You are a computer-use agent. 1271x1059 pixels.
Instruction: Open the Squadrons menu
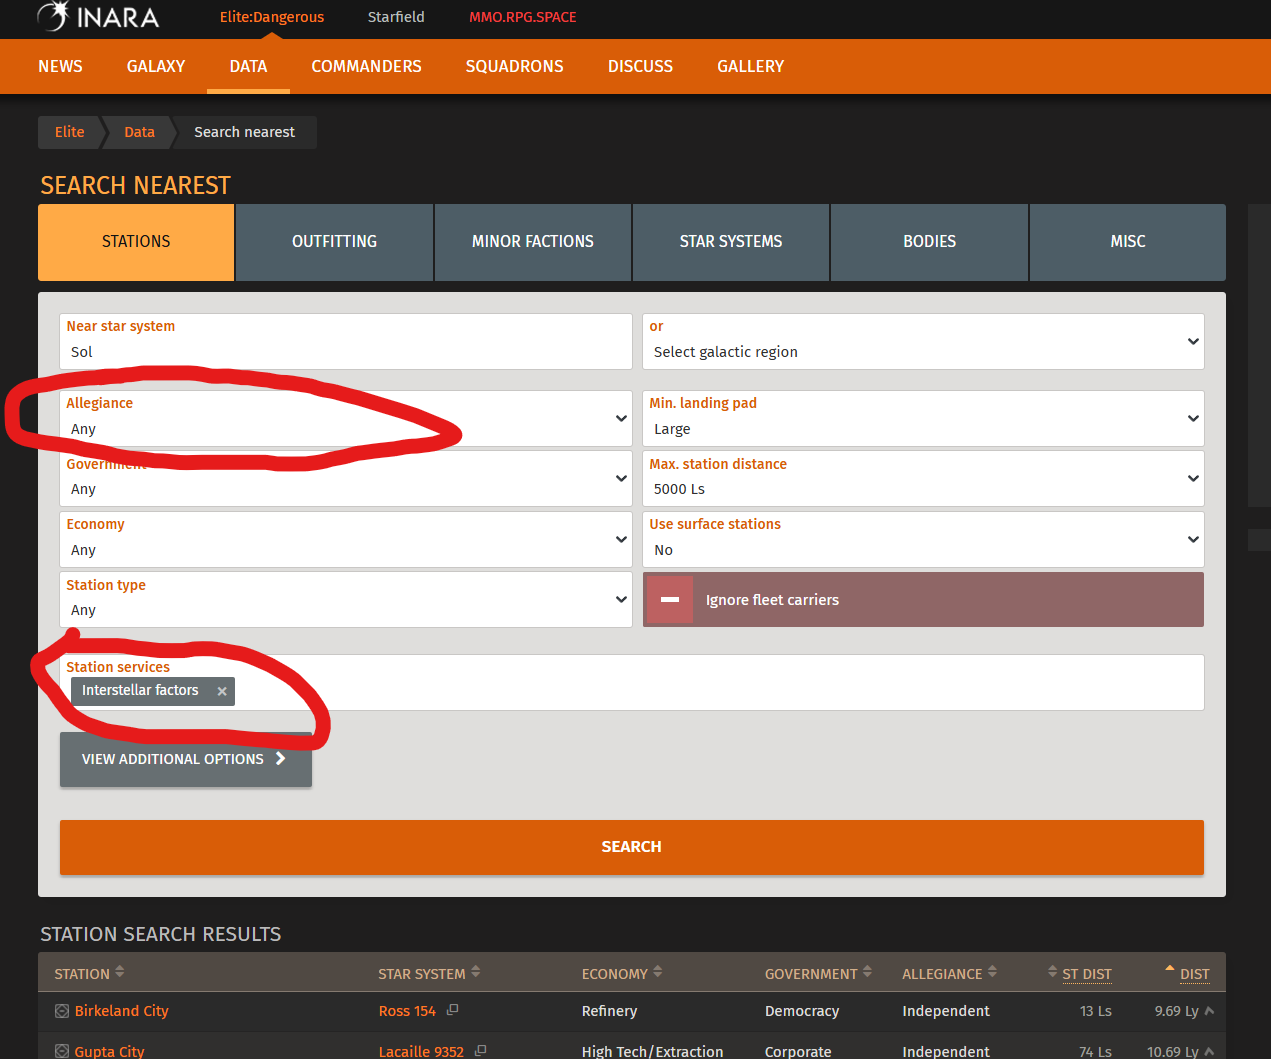click(x=514, y=66)
